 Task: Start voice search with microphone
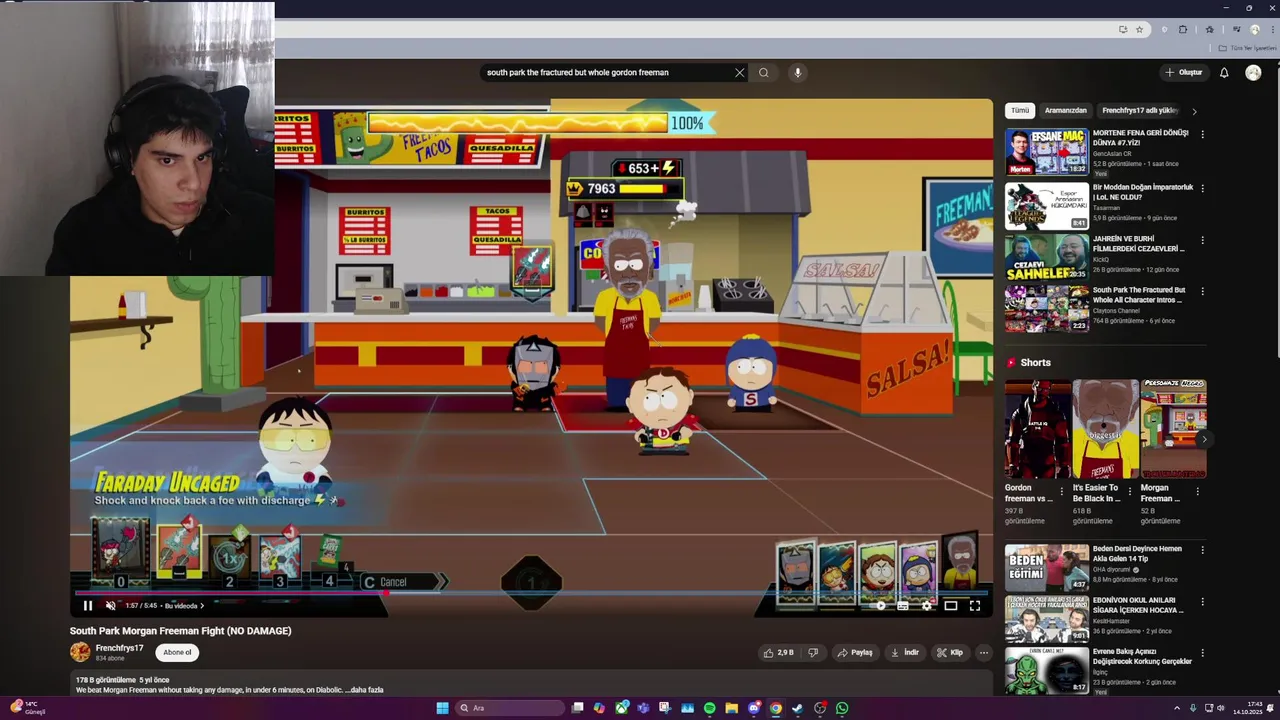point(797,72)
